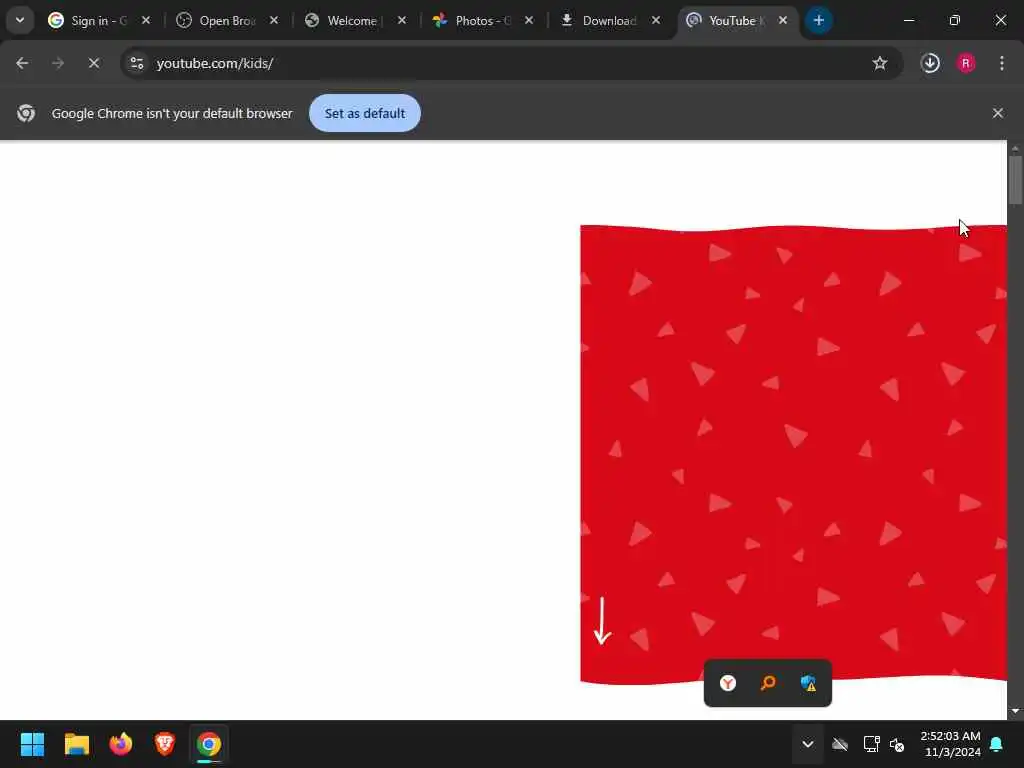This screenshot has height=768, width=1024.
Task: Open the clock and date 2:52:03 AM
Action: [x=951, y=744]
